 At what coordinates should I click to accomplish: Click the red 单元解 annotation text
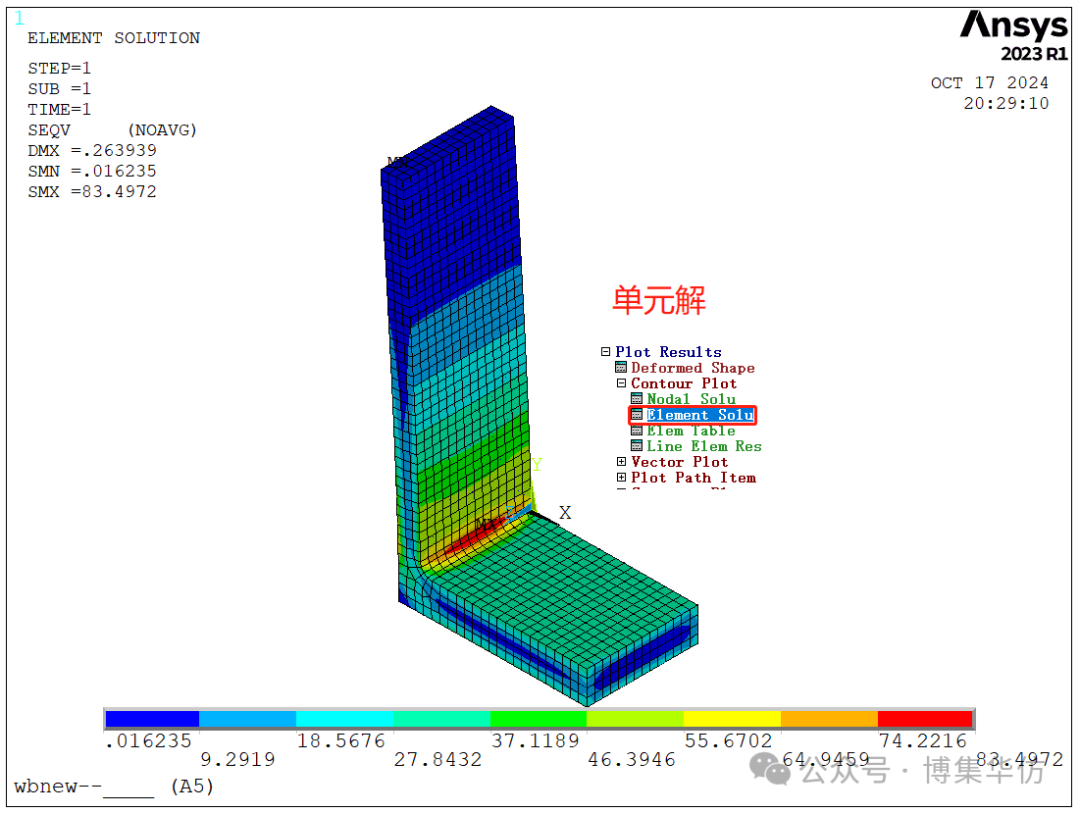(x=659, y=300)
